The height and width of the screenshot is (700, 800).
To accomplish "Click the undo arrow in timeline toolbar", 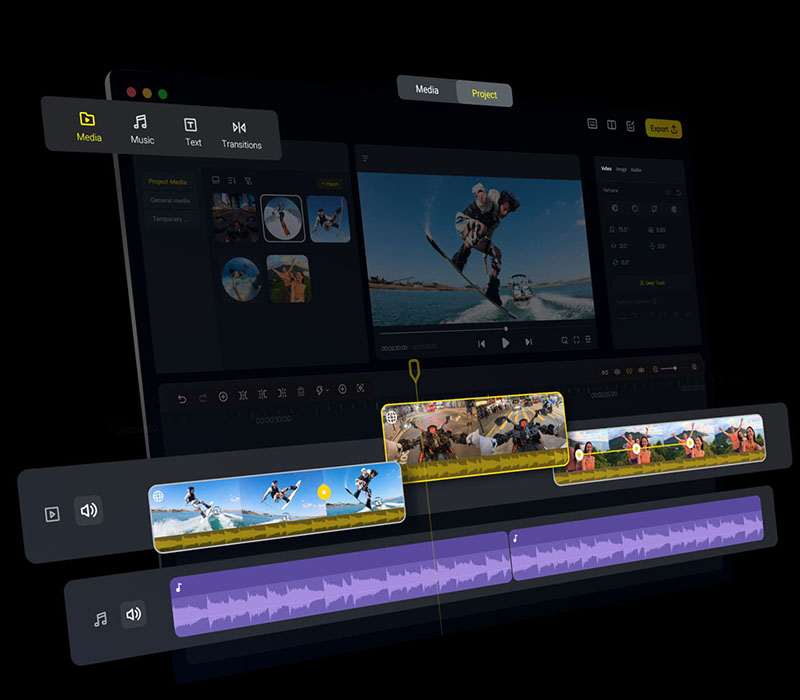I will coord(181,398).
